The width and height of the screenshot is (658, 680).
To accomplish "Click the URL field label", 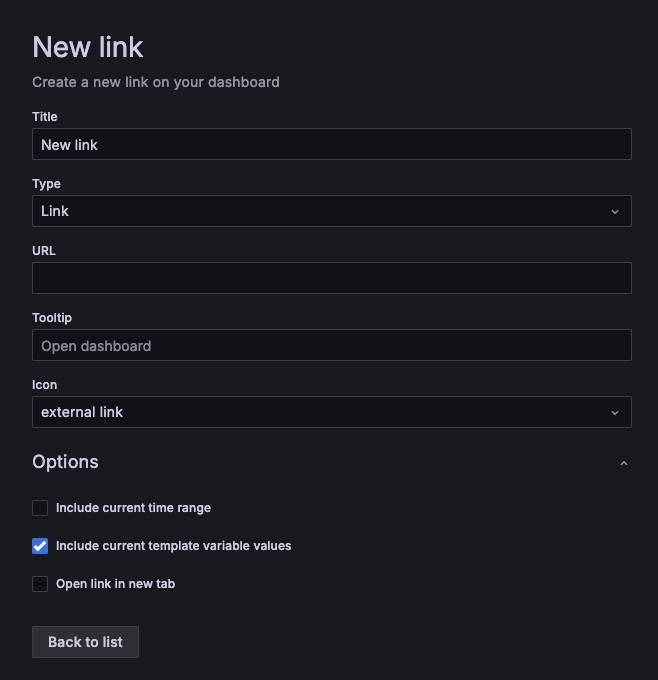I will 44,251.
